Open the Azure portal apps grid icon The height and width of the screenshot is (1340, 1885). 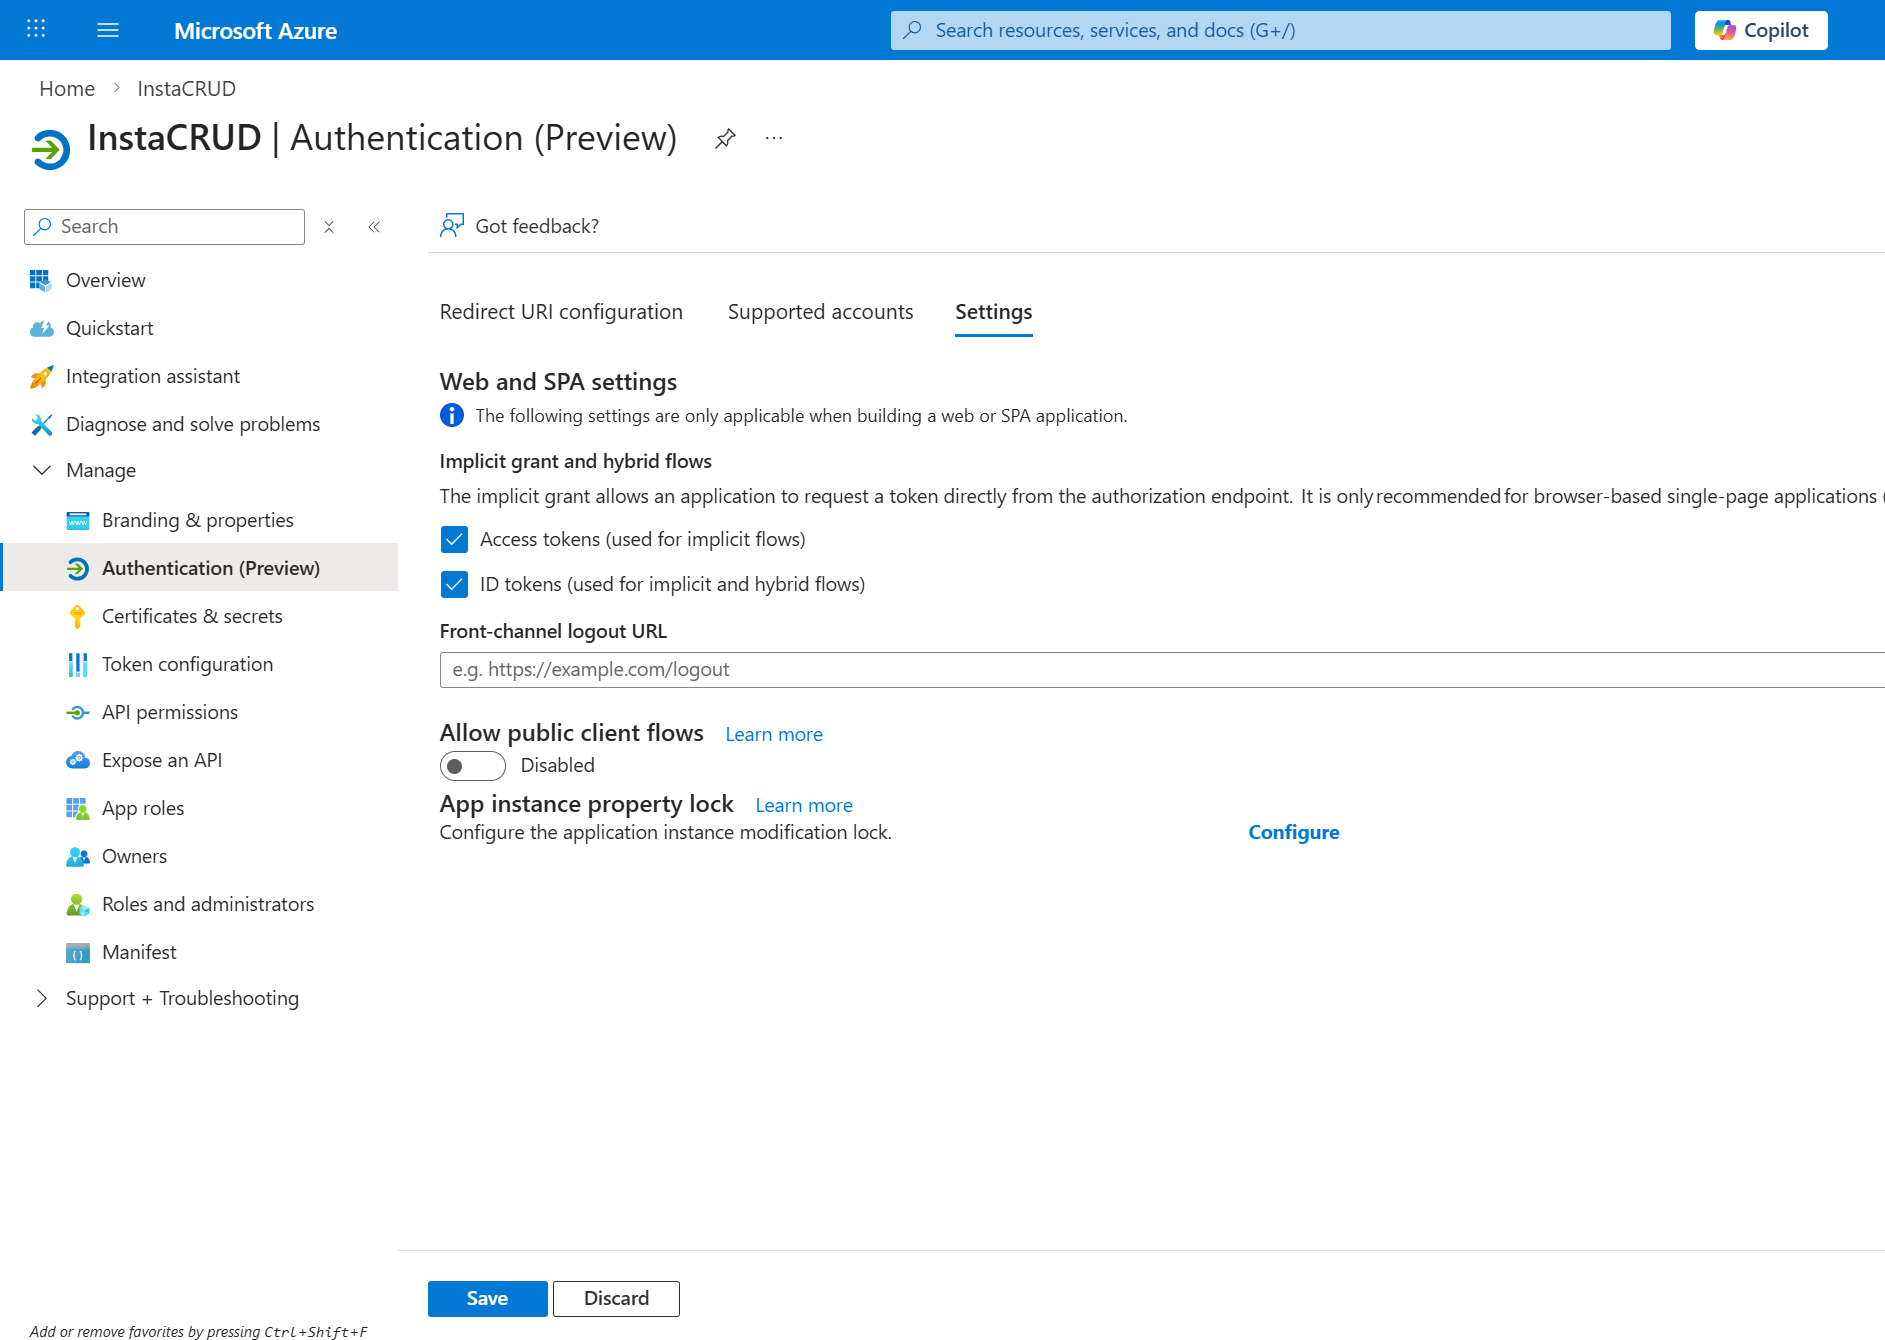tap(36, 29)
